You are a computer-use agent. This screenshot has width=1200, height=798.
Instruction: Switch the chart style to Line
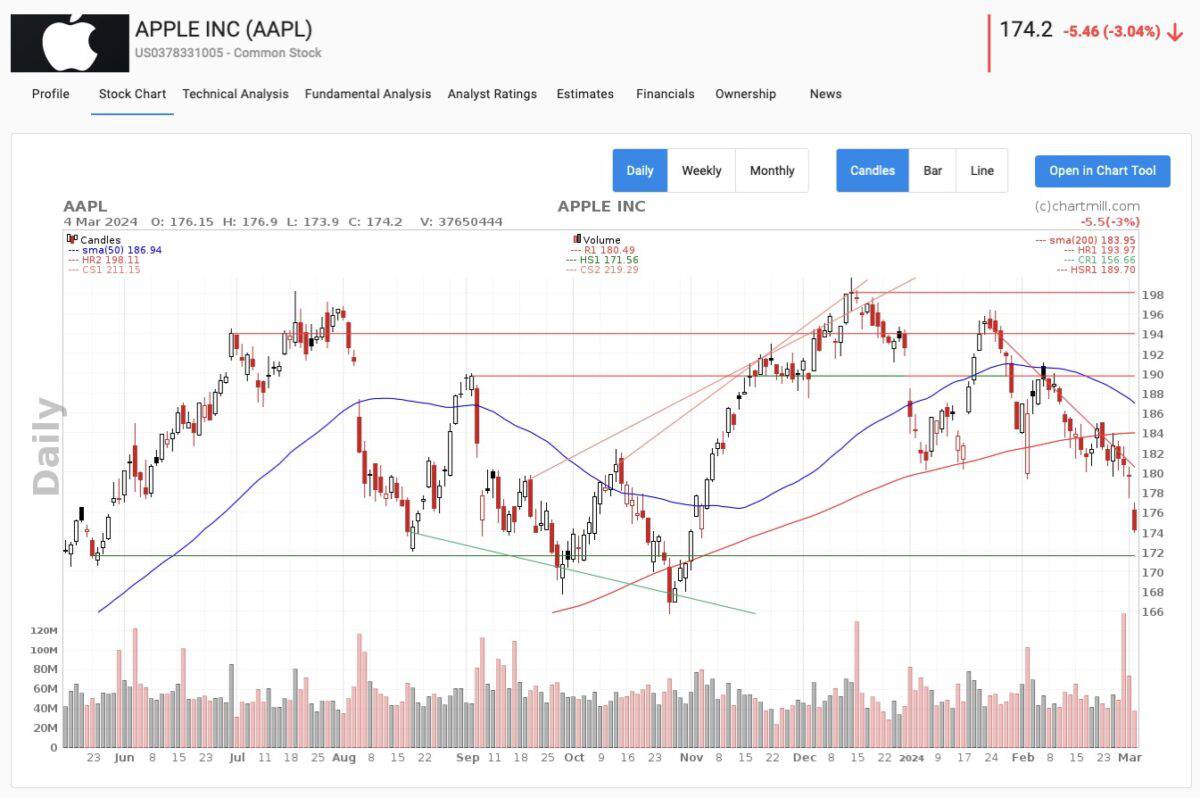(x=981, y=170)
